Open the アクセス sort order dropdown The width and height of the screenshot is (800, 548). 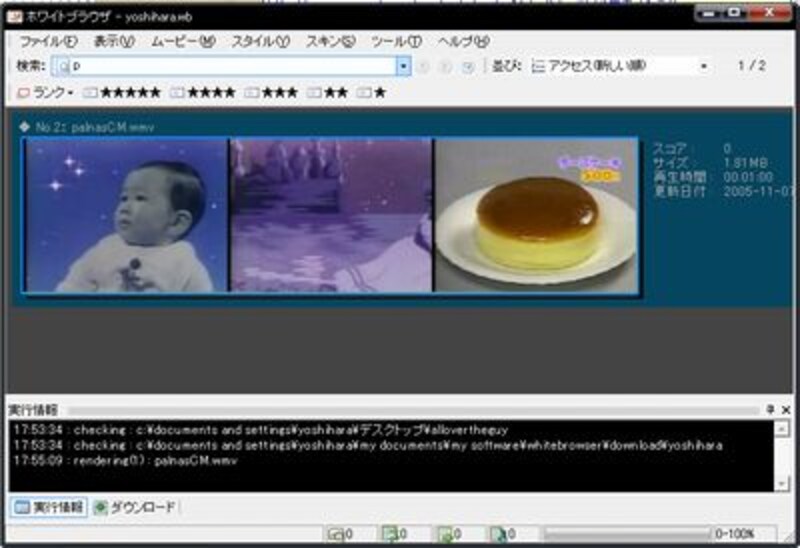click(620, 66)
